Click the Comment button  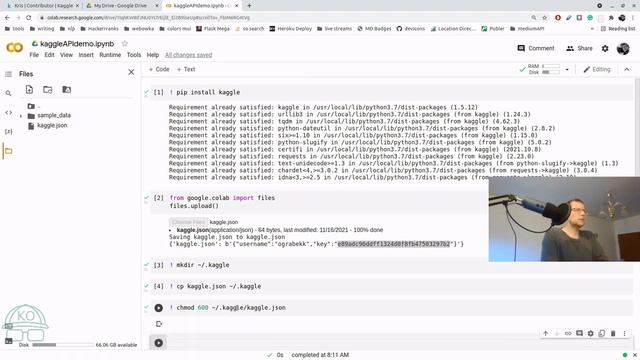[x=536, y=48]
